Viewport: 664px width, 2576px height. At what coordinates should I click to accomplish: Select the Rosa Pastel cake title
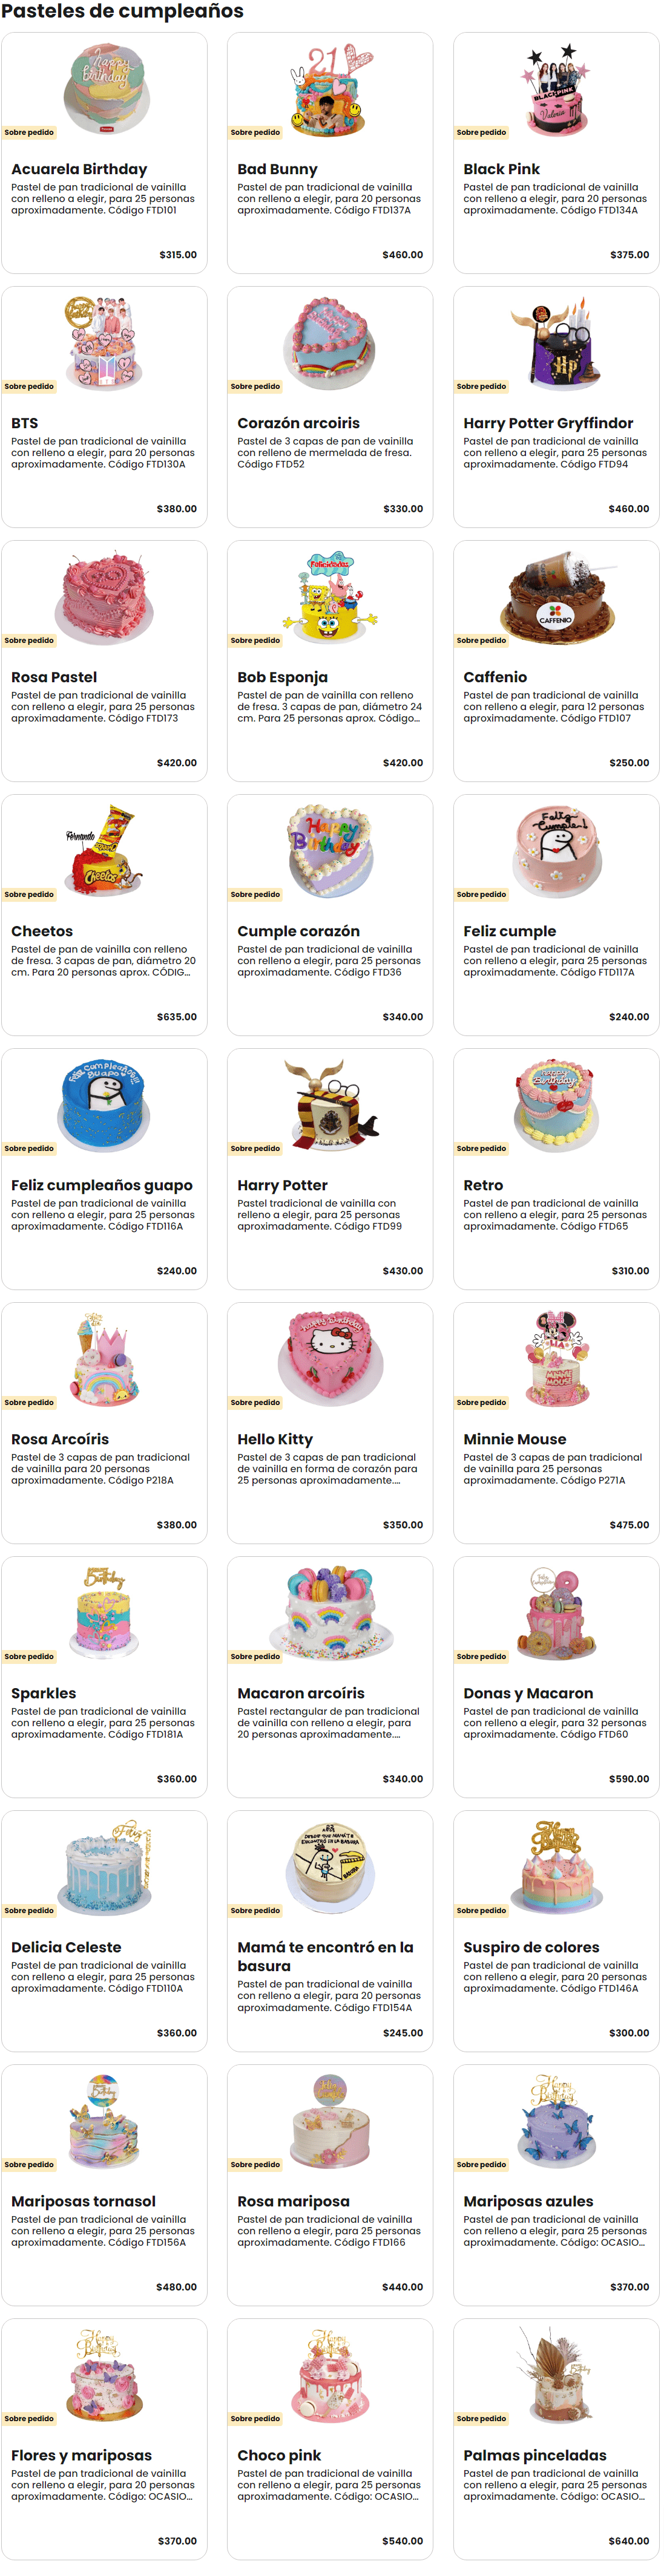coord(54,677)
